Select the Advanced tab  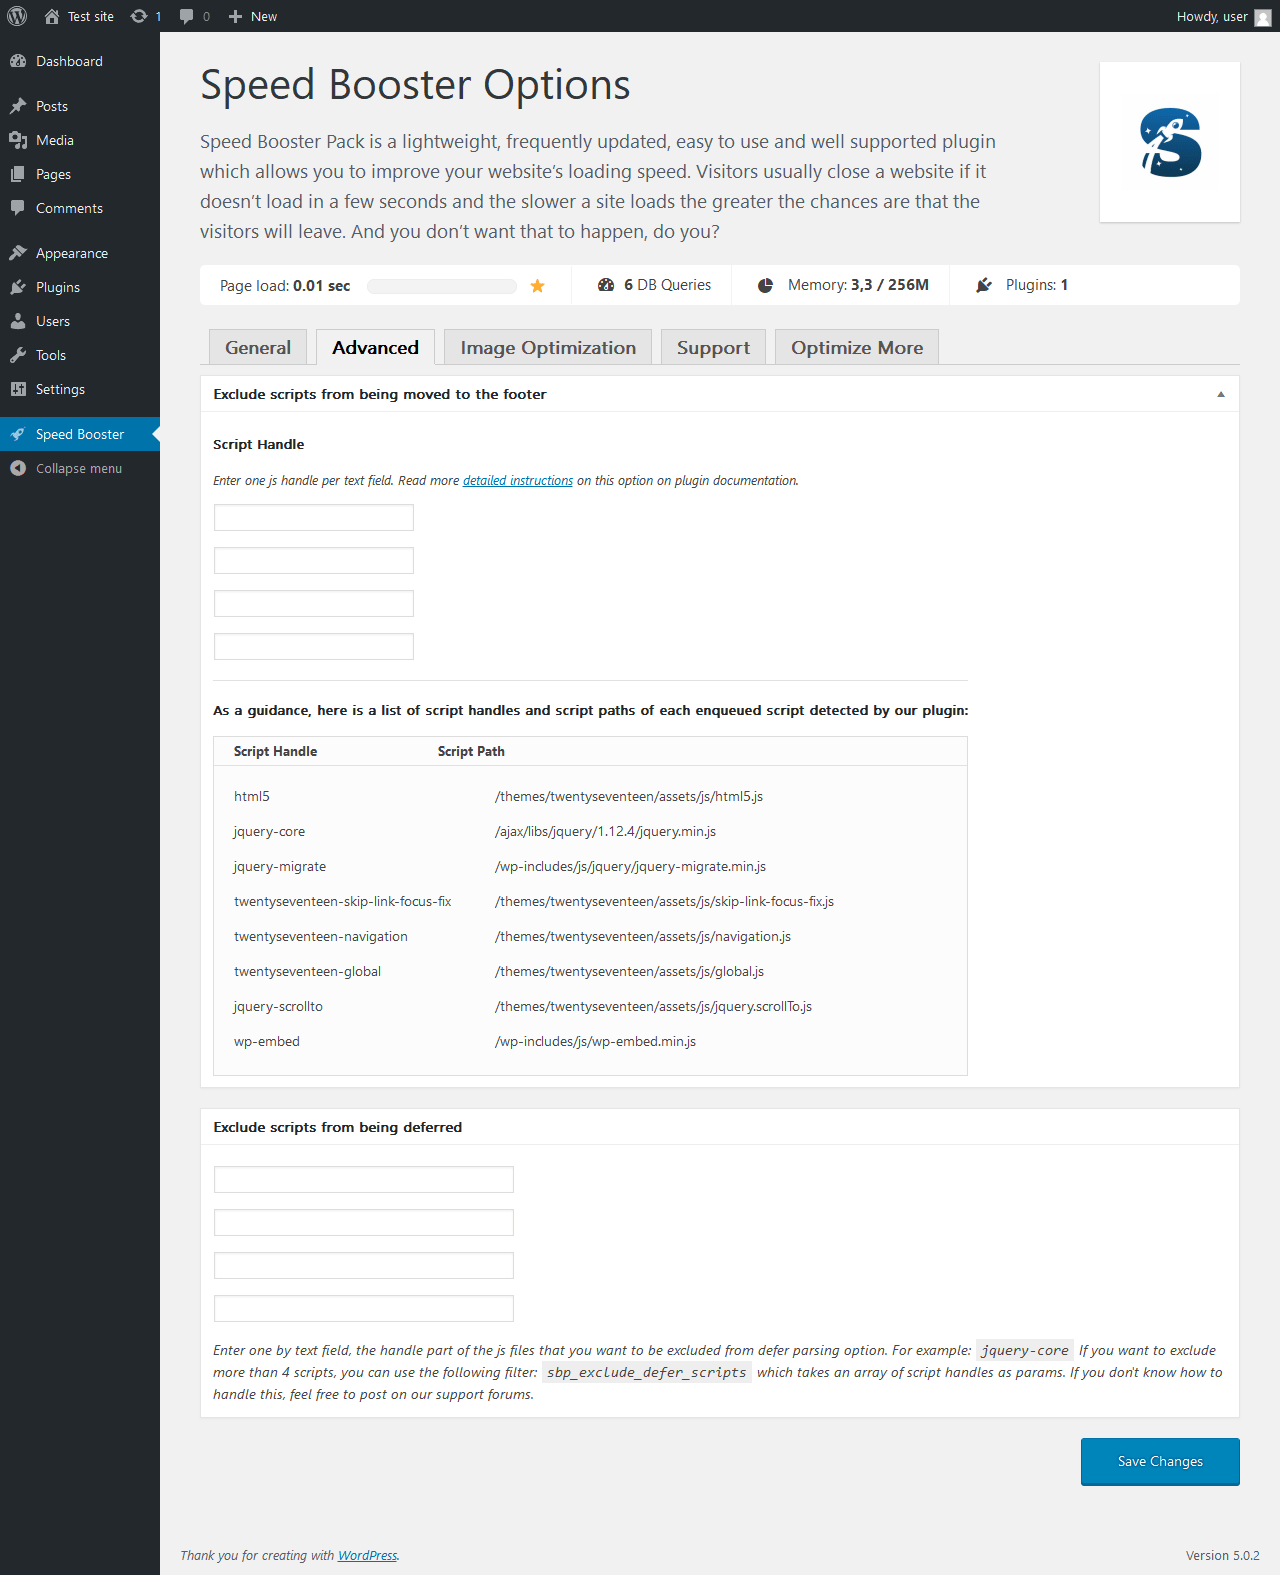pos(375,347)
